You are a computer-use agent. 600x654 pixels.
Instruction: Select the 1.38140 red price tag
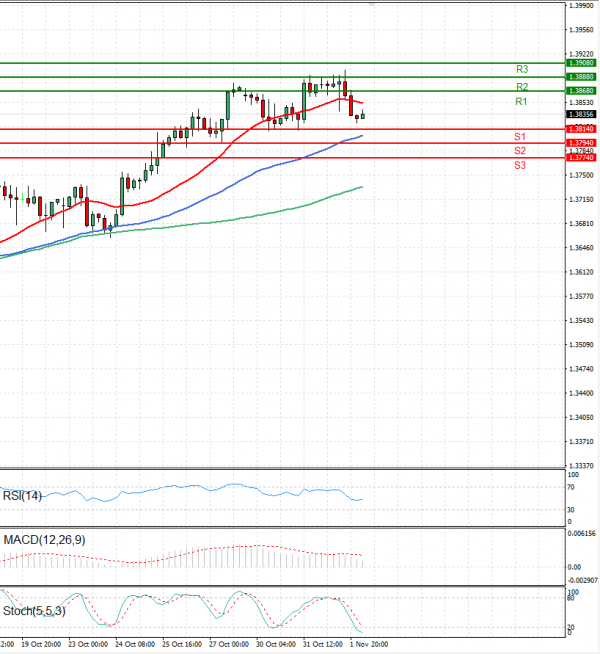pyautogui.click(x=581, y=129)
